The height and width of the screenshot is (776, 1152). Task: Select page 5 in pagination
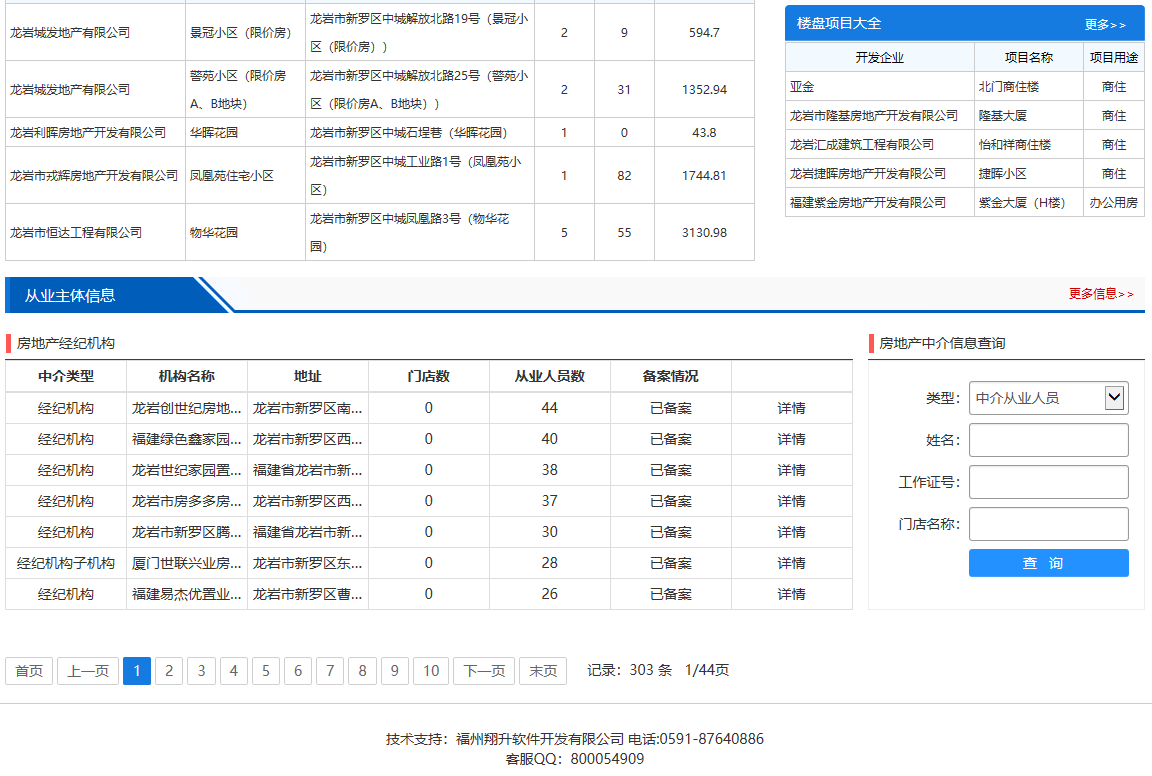coord(265,671)
